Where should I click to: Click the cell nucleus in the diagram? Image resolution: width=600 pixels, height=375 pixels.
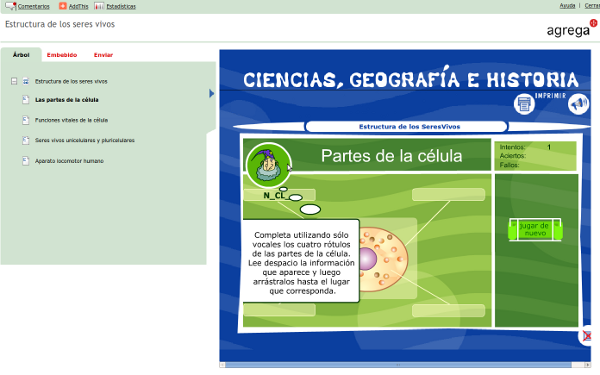[x=368, y=259]
